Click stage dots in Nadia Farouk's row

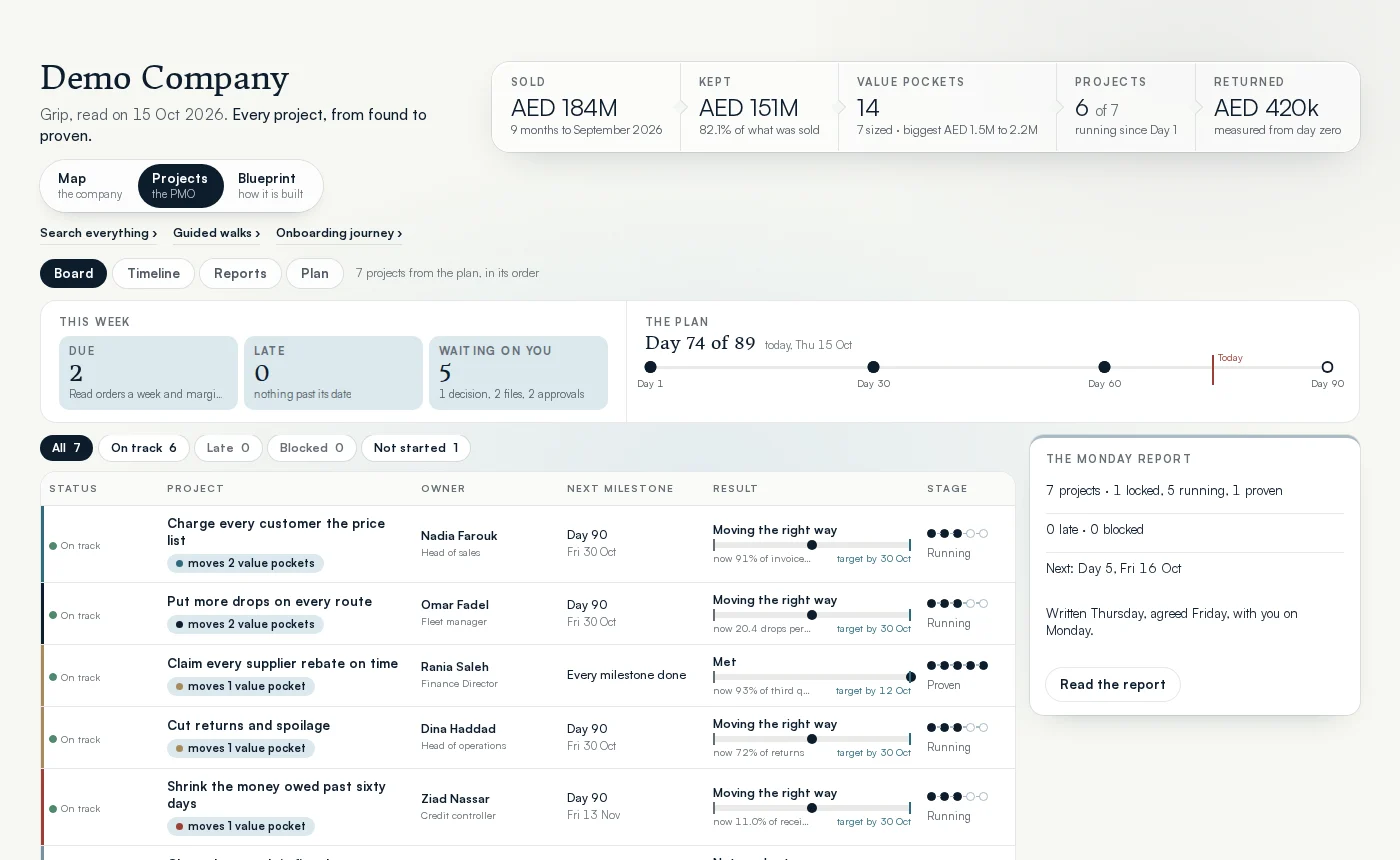pos(957,533)
